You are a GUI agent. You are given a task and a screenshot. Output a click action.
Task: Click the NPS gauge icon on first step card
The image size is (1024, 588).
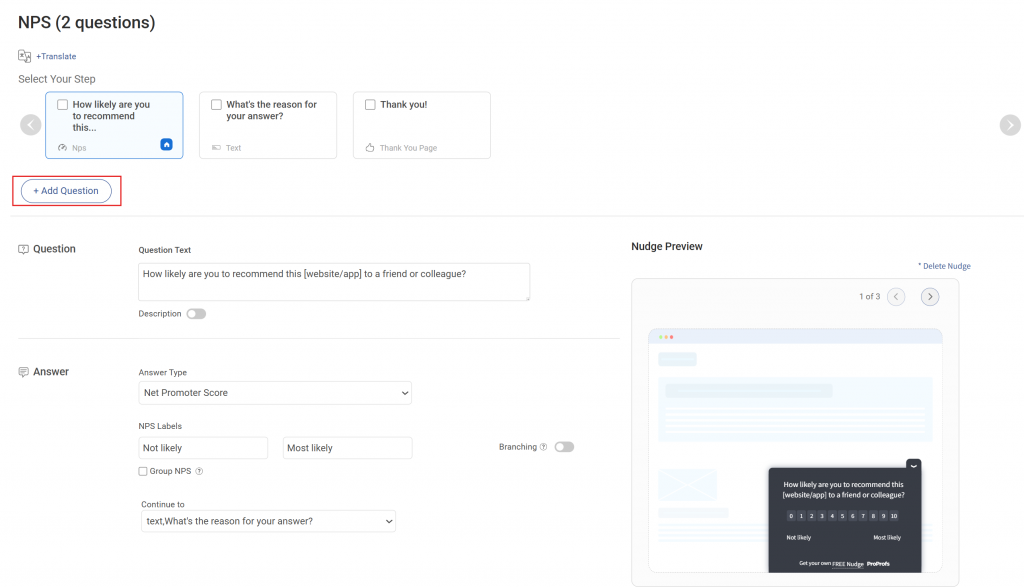pyautogui.click(x=61, y=147)
